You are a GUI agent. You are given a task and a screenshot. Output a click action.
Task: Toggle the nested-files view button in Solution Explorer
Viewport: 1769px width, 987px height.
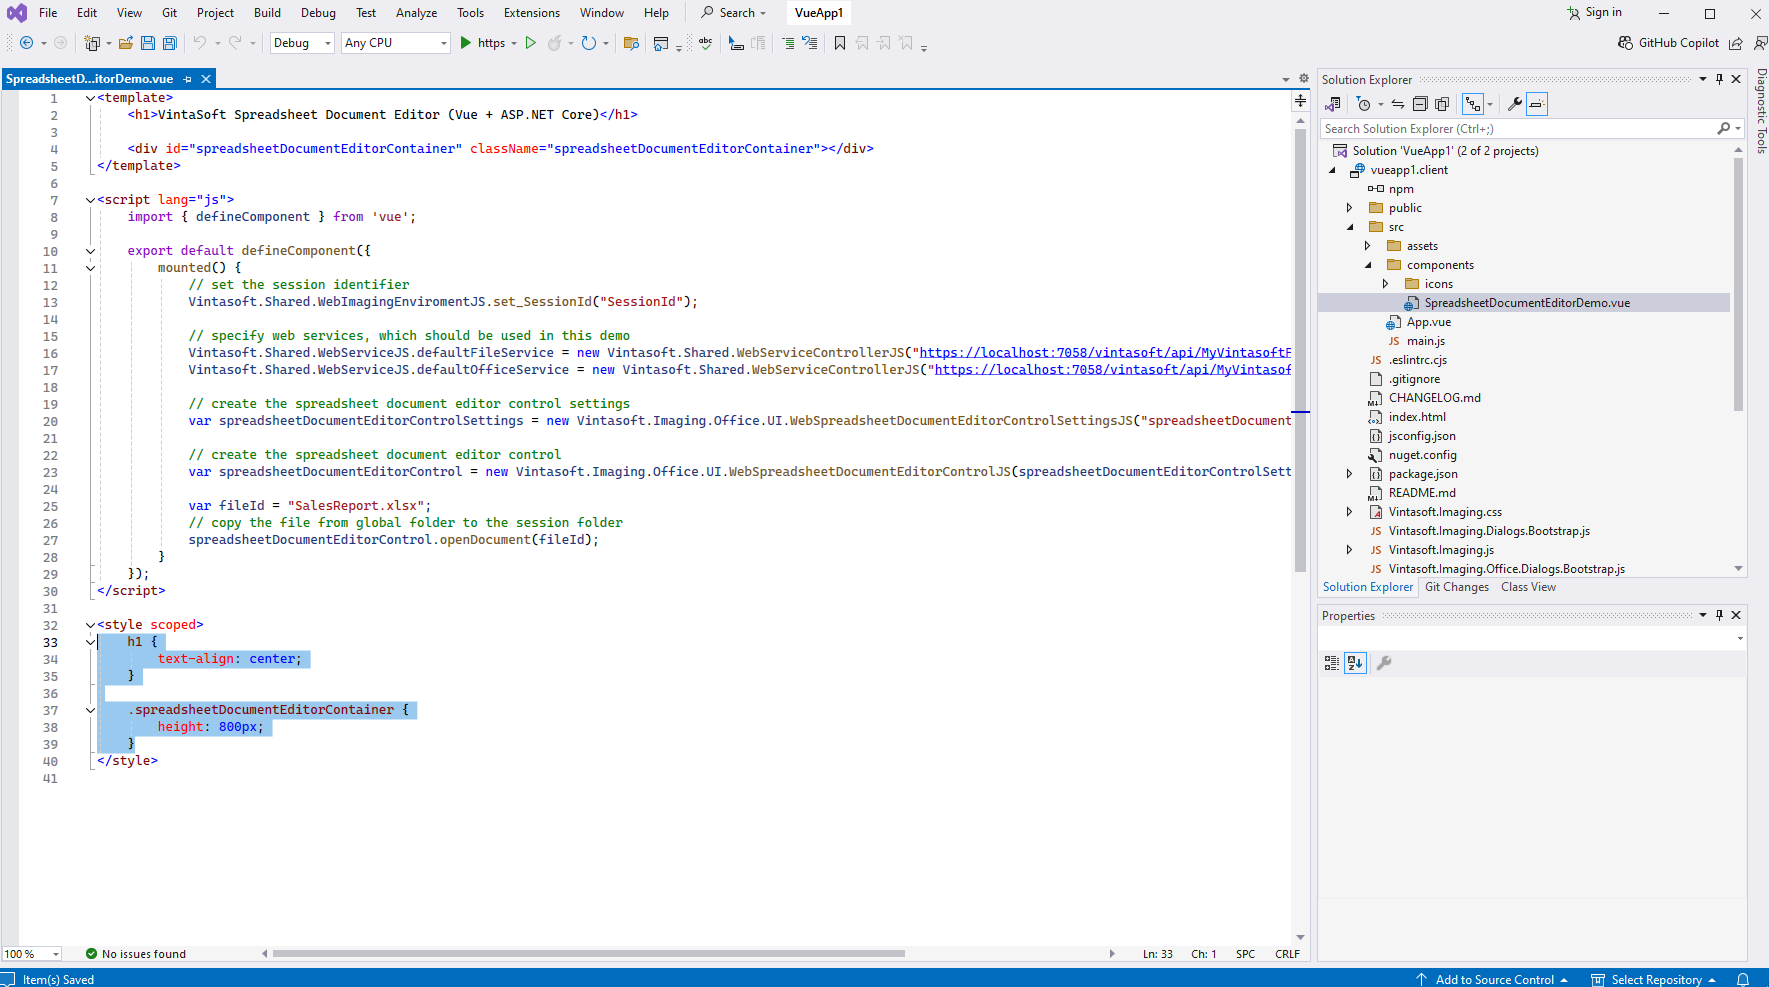[1472, 104]
